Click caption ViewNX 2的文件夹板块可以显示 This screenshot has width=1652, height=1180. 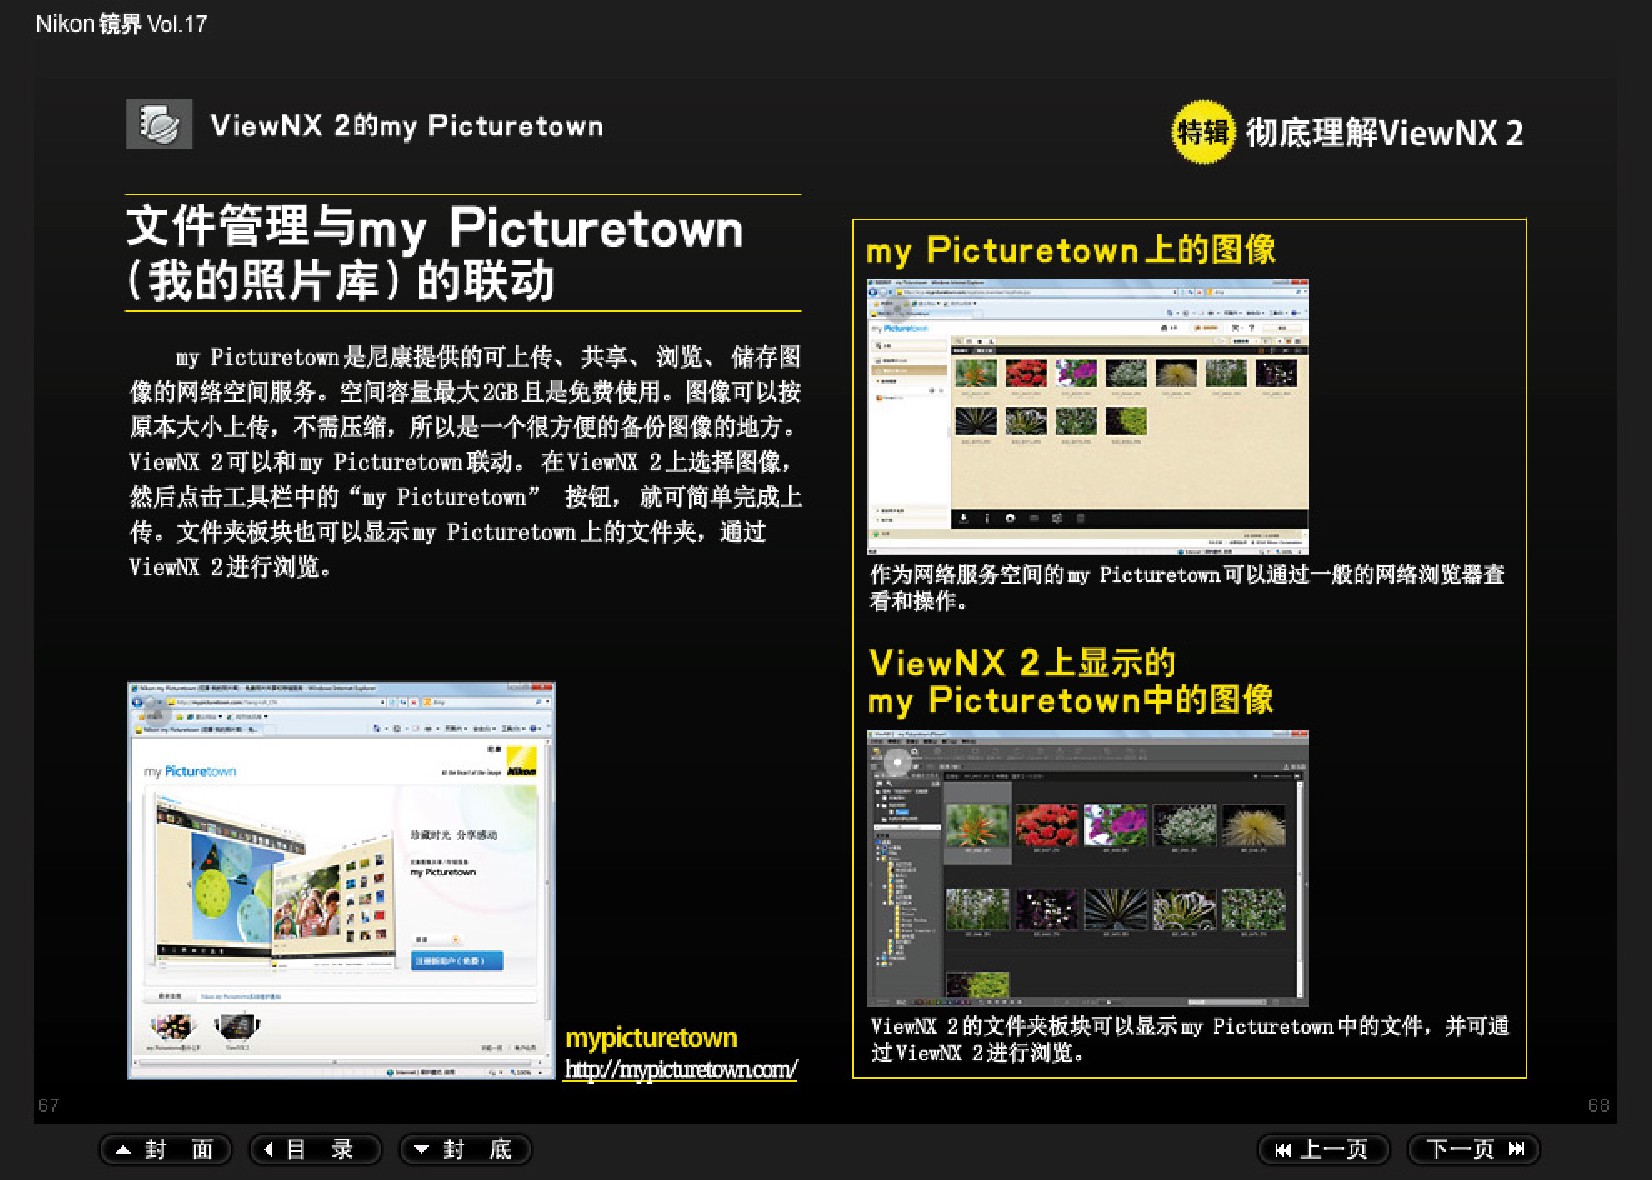pos(1024,1026)
